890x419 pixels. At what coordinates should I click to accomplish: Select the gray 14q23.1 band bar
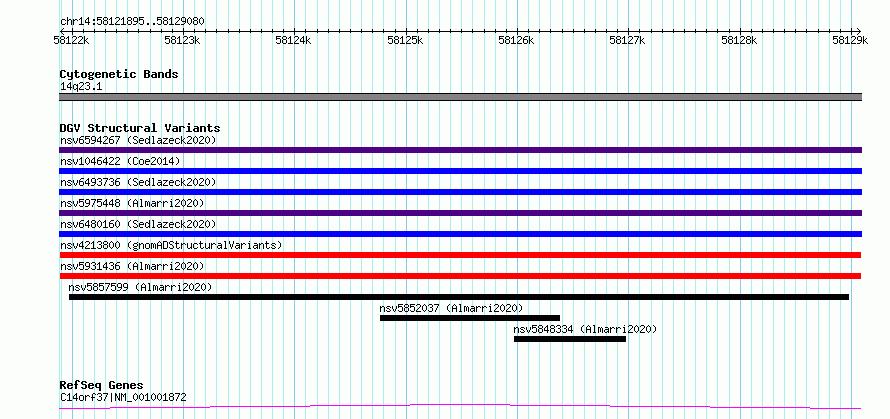click(x=460, y=97)
